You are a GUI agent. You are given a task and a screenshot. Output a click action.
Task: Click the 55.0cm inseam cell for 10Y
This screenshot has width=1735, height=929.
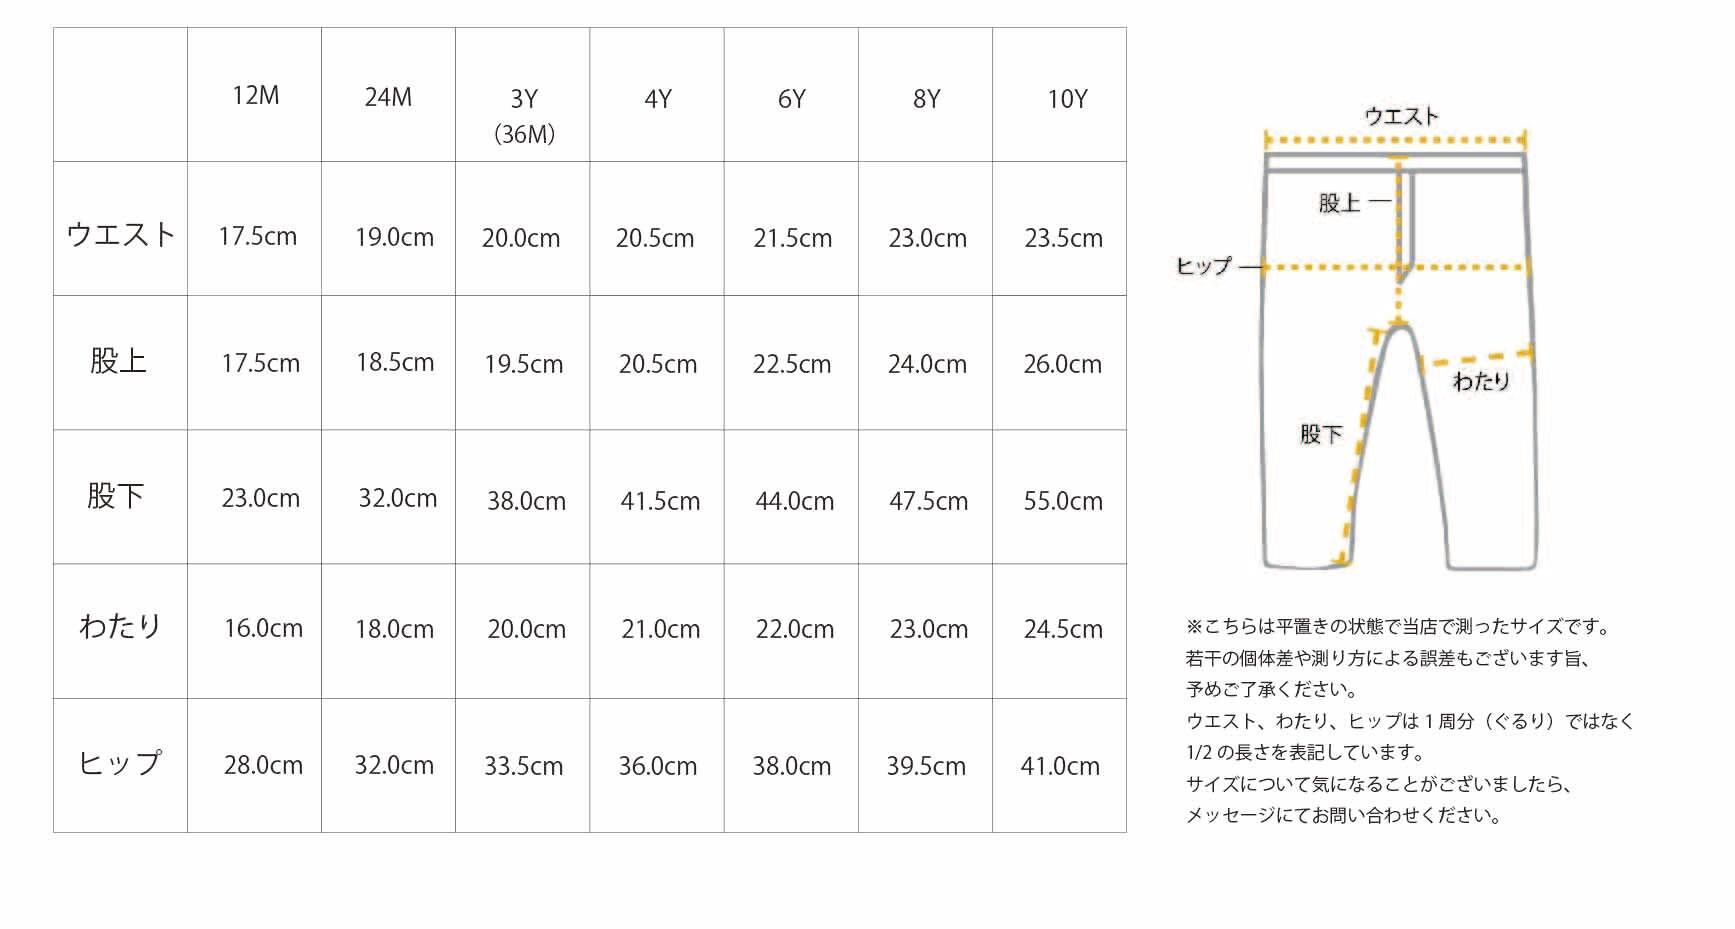tap(1062, 501)
